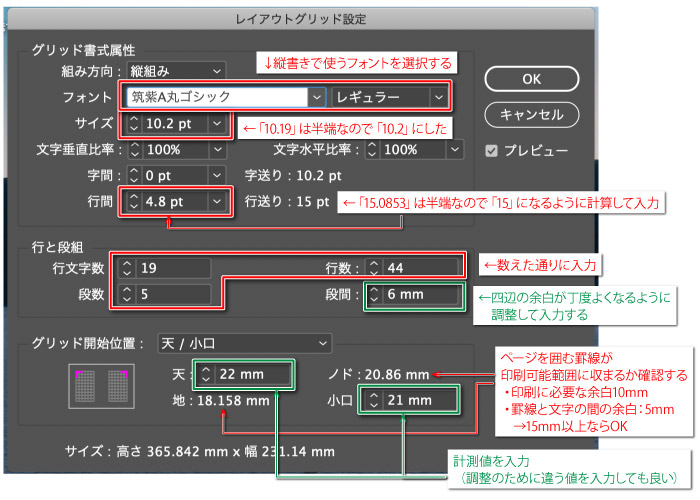Click the サイズ stepper arrows

[x=136, y=123]
